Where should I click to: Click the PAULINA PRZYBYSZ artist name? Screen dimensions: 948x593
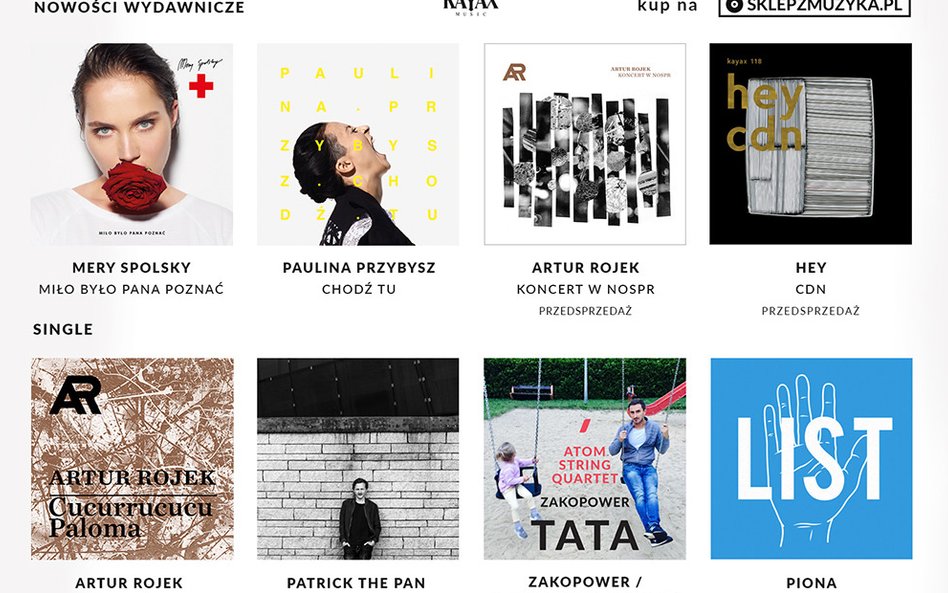click(359, 267)
